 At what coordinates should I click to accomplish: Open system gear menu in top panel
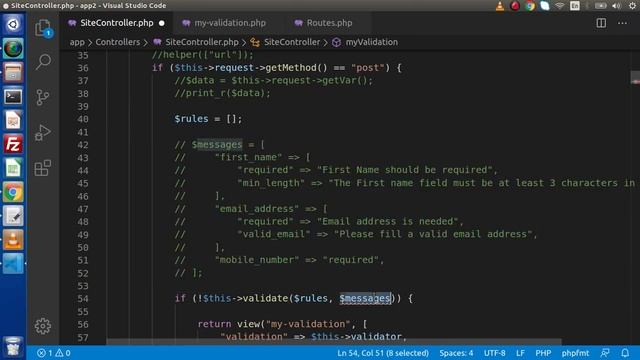[x=632, y=6]
